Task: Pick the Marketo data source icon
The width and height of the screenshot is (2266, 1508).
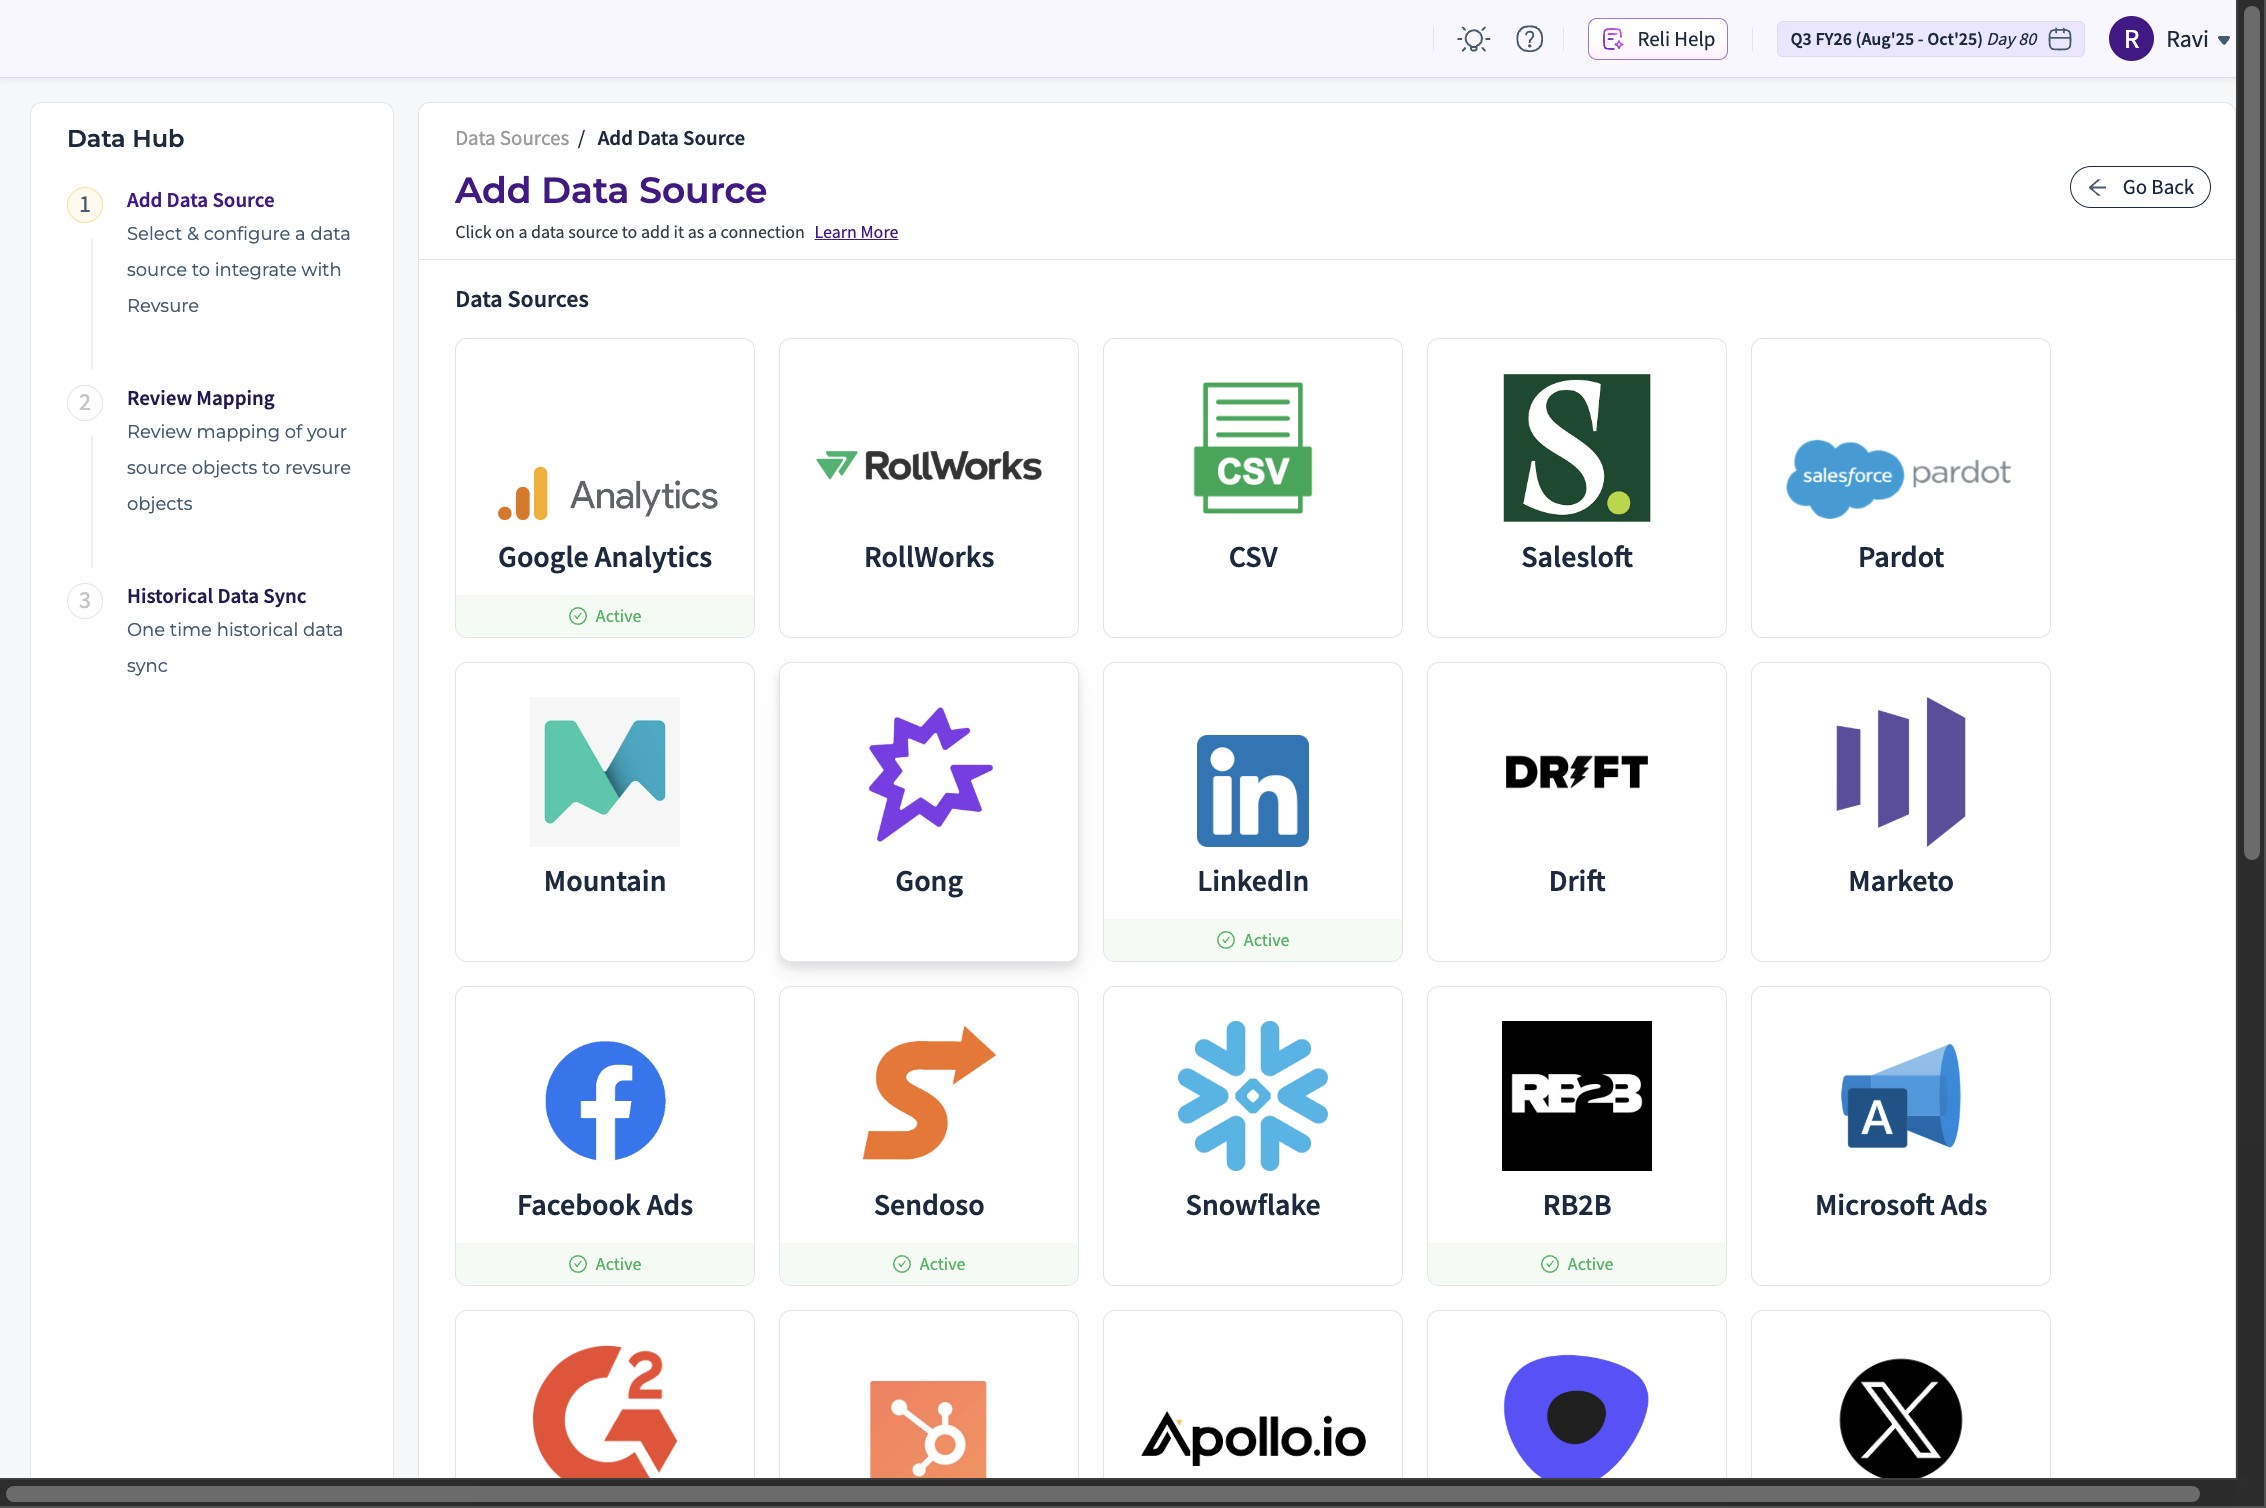Action: [x=1900, y=772]
